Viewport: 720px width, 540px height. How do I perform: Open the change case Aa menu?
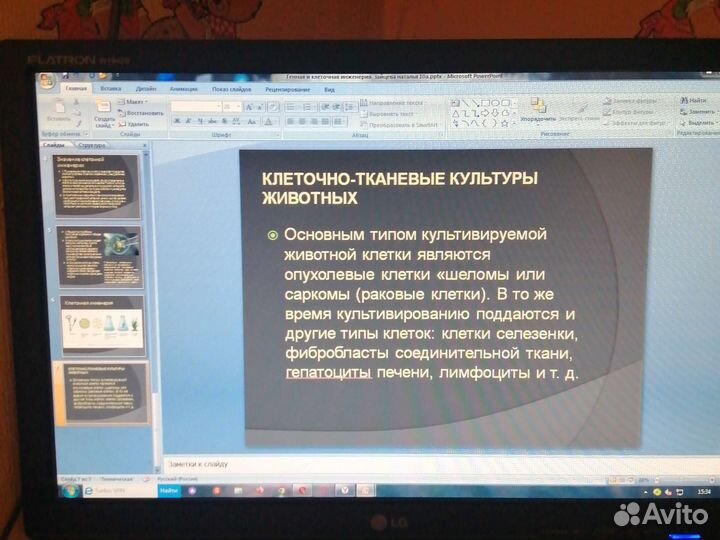coord(252,122)
